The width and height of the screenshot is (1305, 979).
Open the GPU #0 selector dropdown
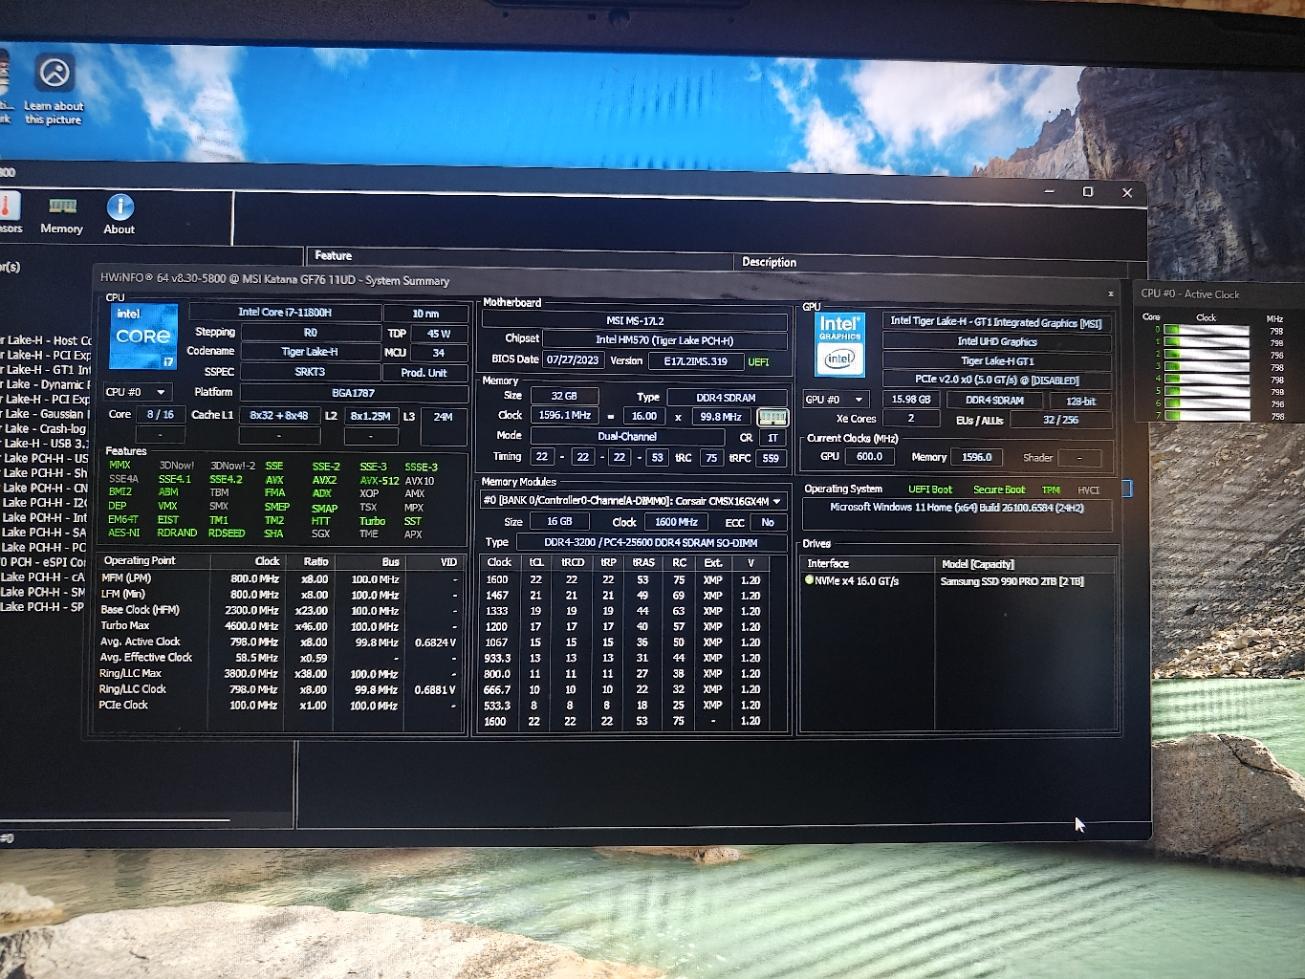click(x=835, y=399)
